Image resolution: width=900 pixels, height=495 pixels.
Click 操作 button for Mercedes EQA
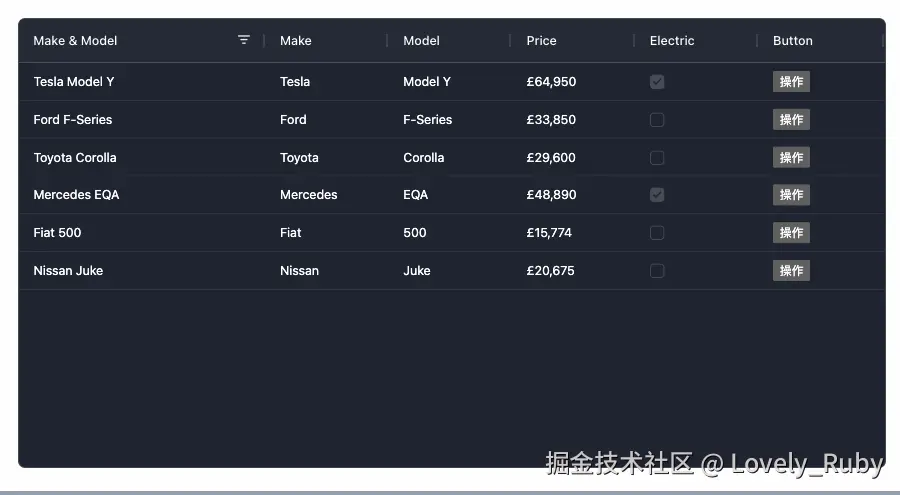pyautogui.click(x=791, y=195)
